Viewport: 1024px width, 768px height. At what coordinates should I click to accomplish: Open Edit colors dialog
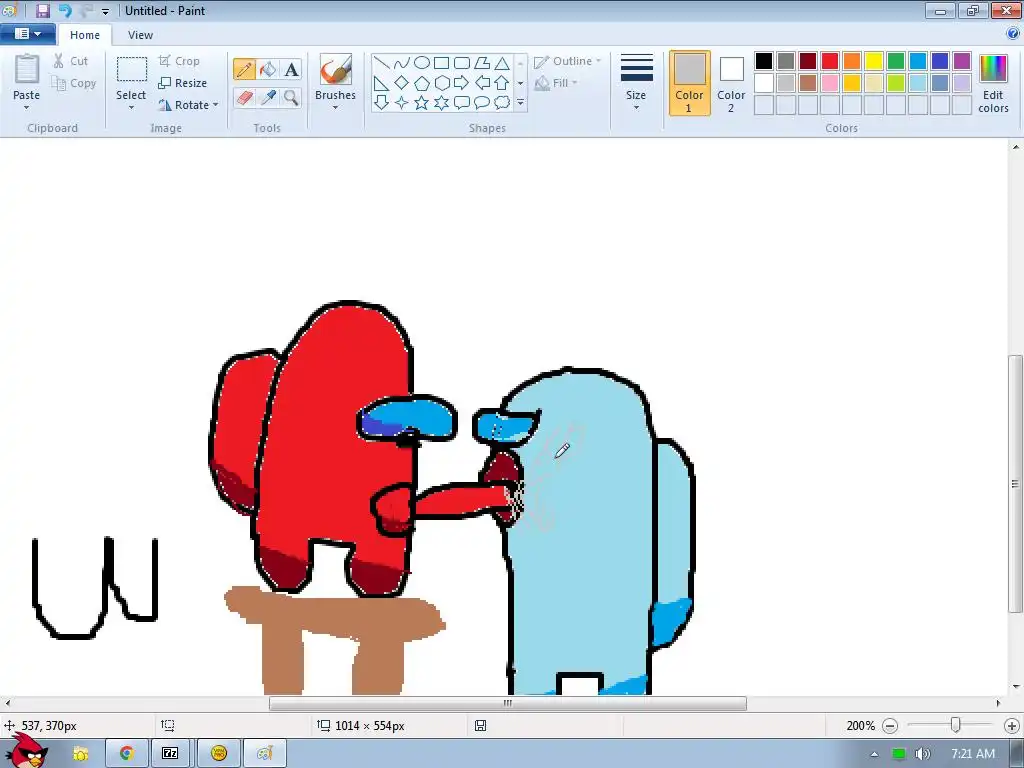tap(993, 84)
